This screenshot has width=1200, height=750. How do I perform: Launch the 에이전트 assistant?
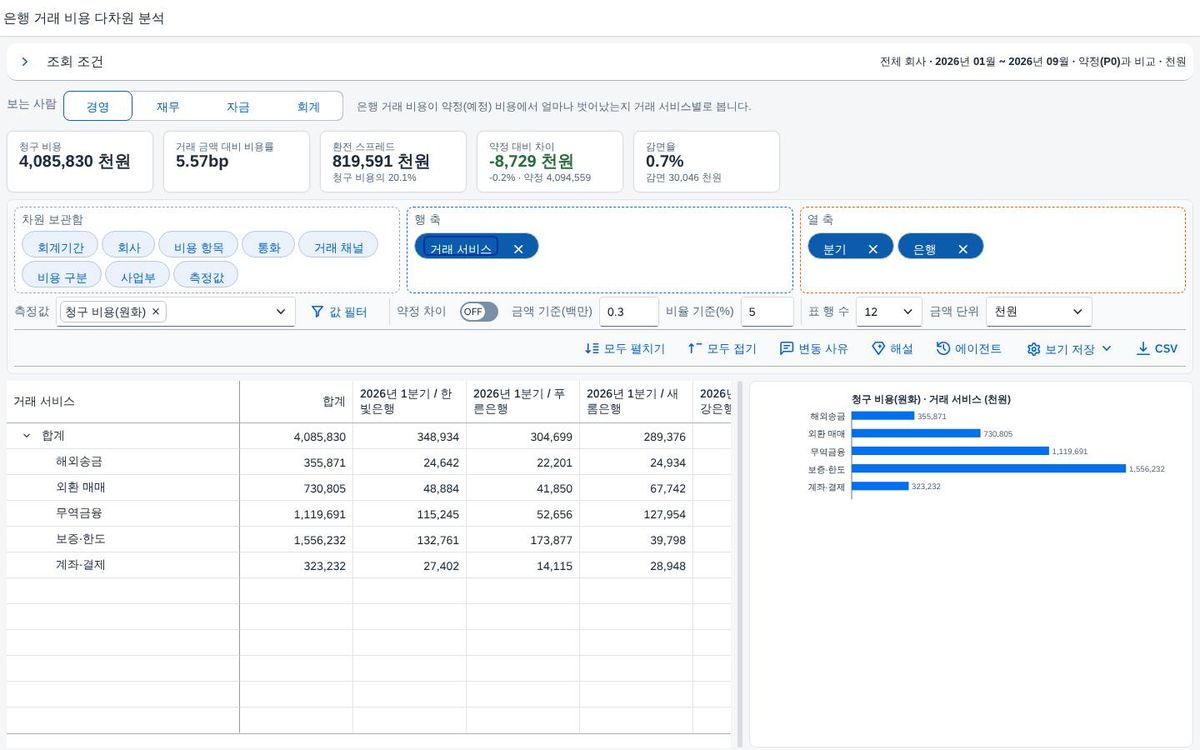click(969, 349)
